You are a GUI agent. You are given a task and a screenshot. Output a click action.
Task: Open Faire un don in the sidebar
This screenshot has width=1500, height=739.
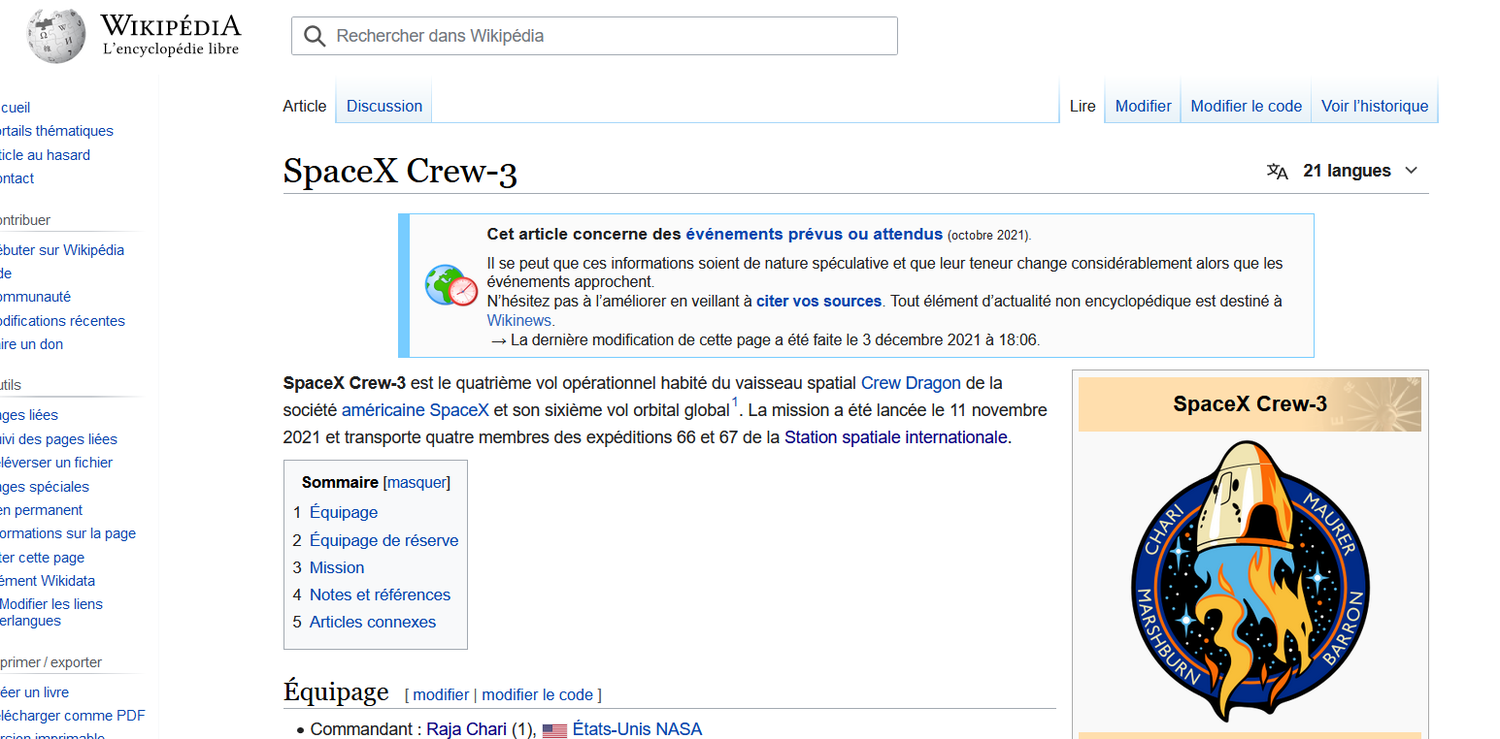(x=31, y=344)
